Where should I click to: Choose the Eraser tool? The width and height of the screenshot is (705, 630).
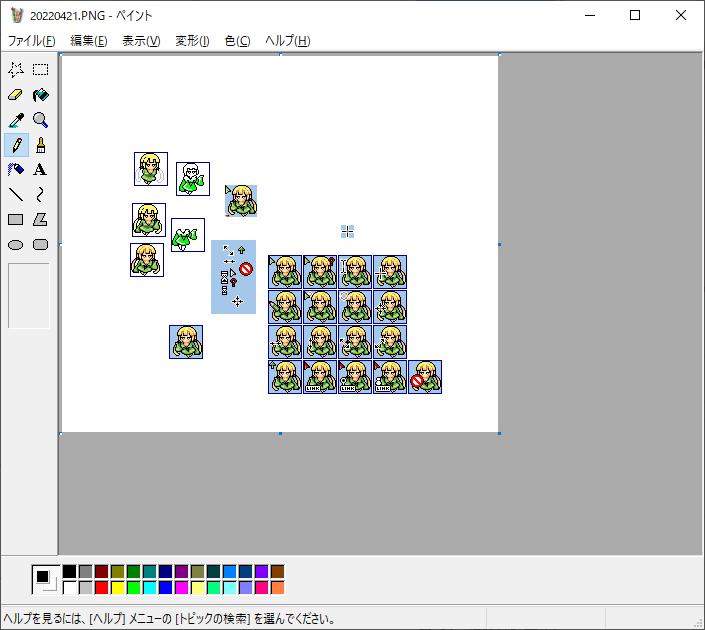[16, 95]
